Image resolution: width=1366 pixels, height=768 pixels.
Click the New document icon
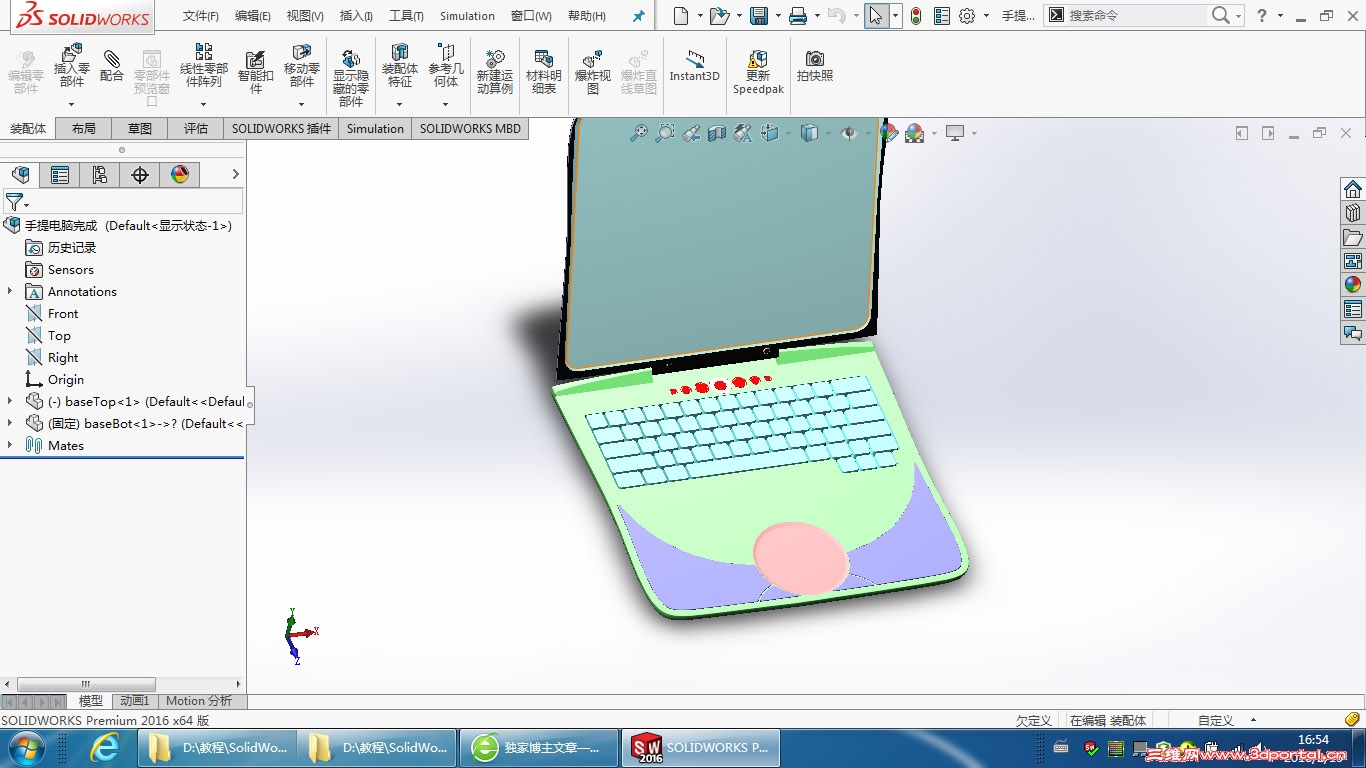pos(681,15)
